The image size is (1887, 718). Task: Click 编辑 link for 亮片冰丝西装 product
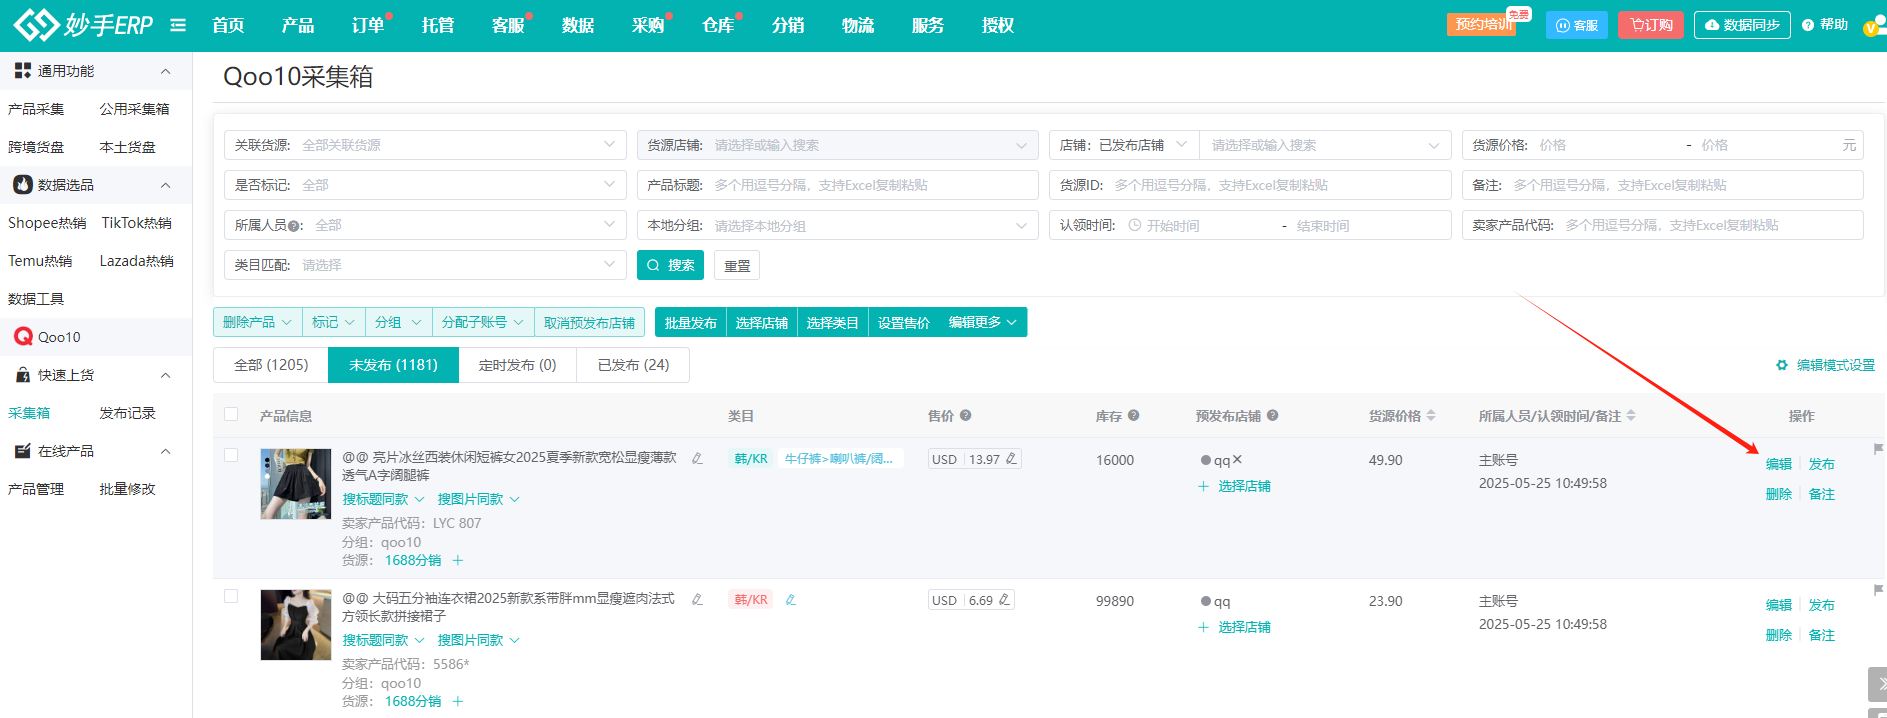pyautogui.click(x=1779, y=464)
